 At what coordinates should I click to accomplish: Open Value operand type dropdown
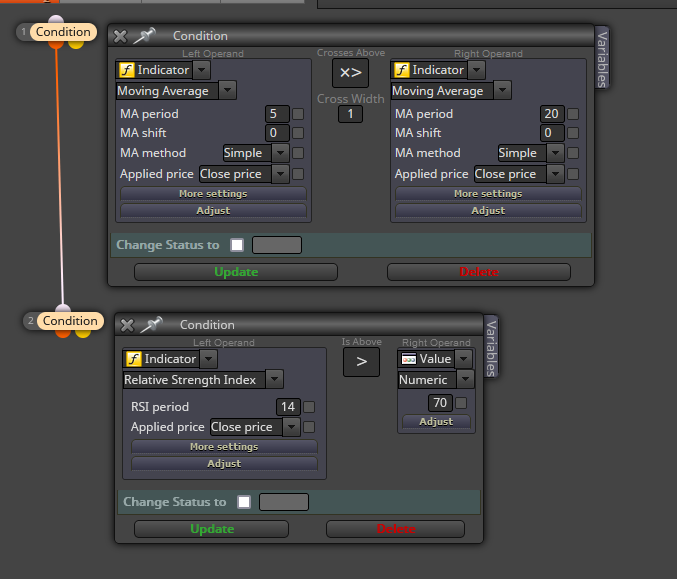tap(464, 359)
